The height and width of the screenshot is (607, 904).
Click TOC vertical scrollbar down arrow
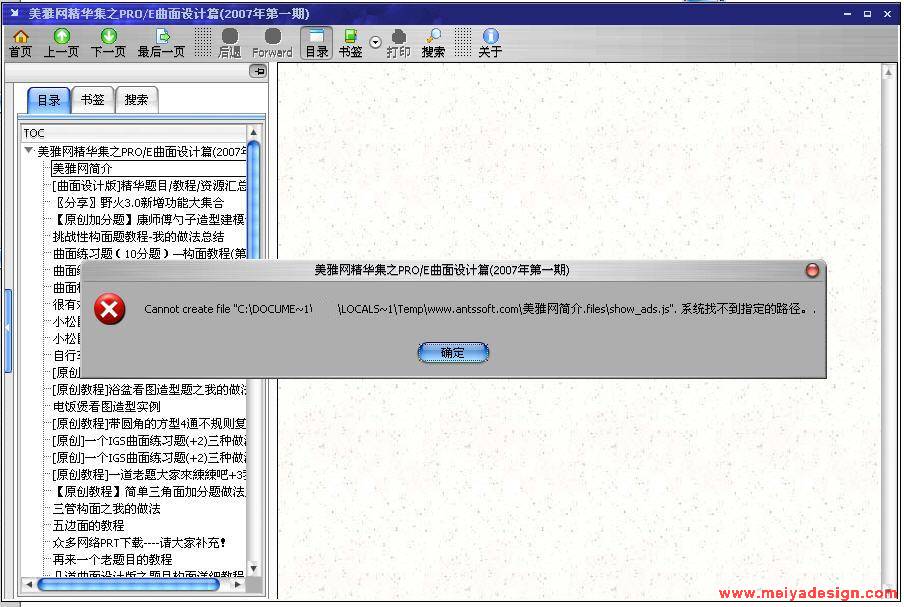[x=254, y=568]
